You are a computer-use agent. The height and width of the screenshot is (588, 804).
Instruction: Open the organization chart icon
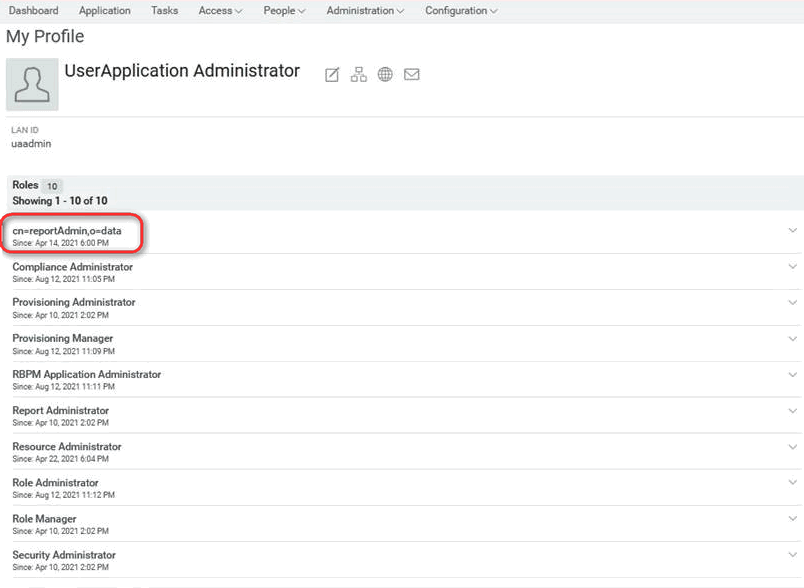coord(359,75)
